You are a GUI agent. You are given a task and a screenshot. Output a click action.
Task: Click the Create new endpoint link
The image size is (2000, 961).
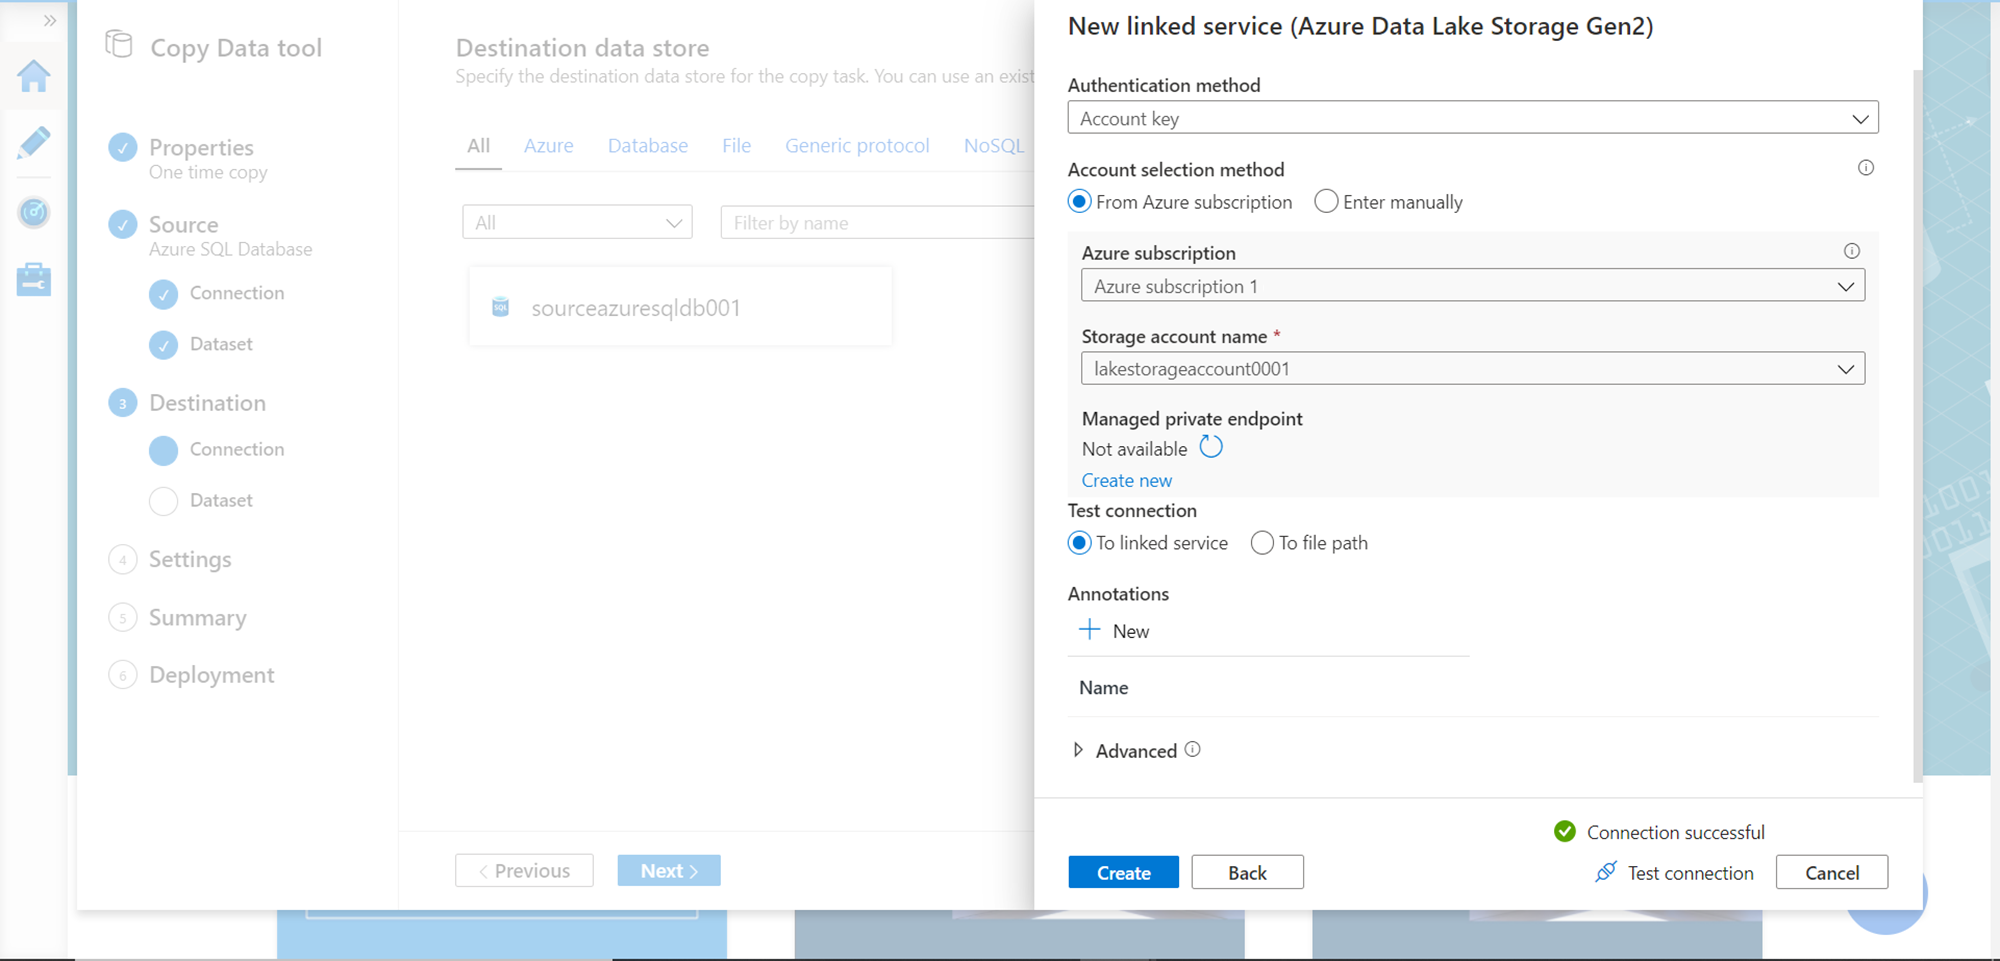click(1127, 481)
